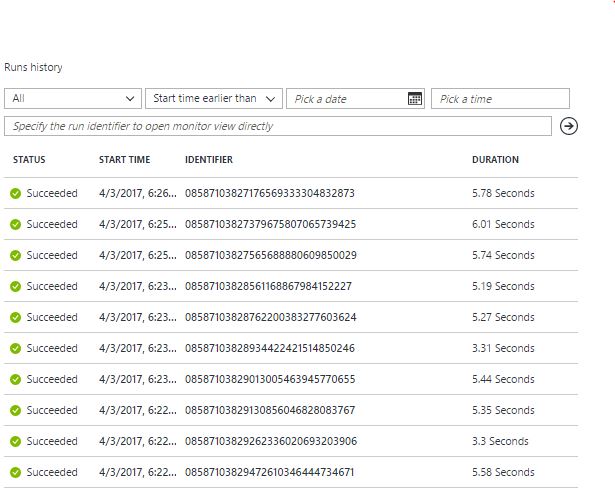The width and height of the screenshot is (615, 491).
Task: Click green check icon of 6.01 Seconds run
Action: pyautogui.click(x=15, y=224)
